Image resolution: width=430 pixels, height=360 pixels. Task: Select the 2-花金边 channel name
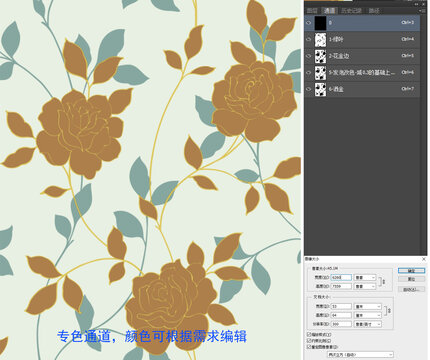coord(339,56)
